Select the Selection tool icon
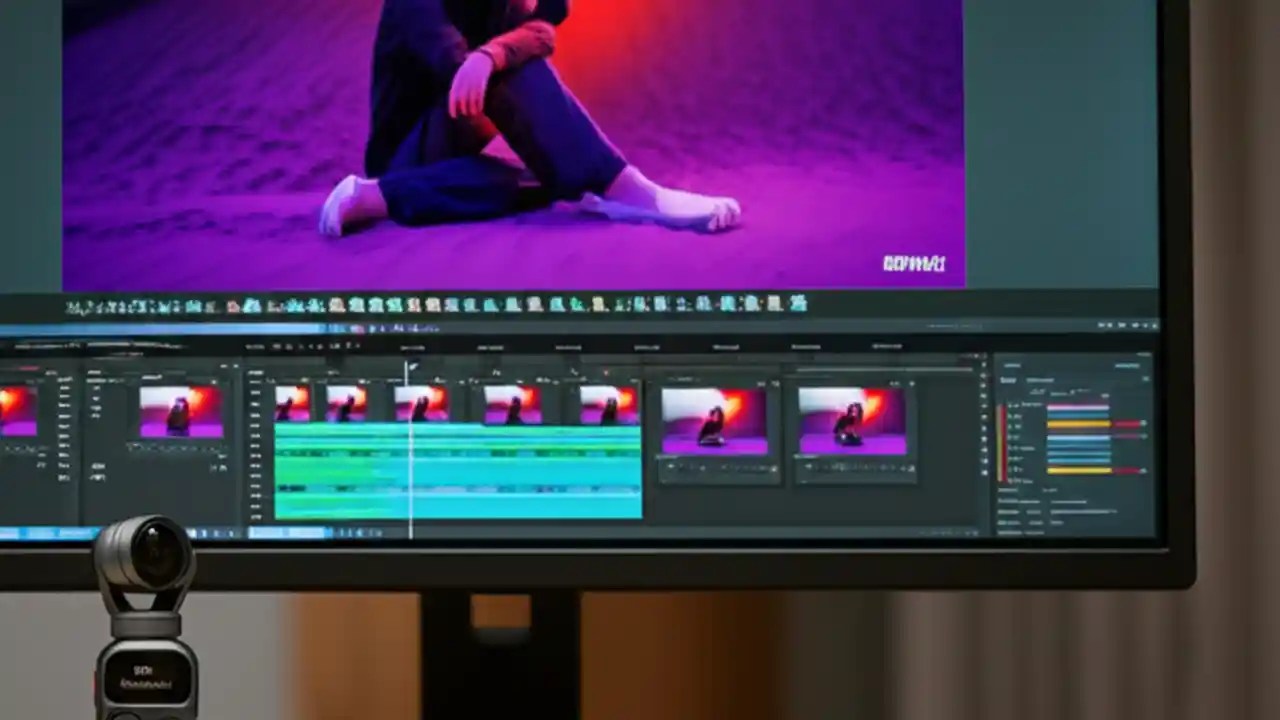 pos(273,345)
